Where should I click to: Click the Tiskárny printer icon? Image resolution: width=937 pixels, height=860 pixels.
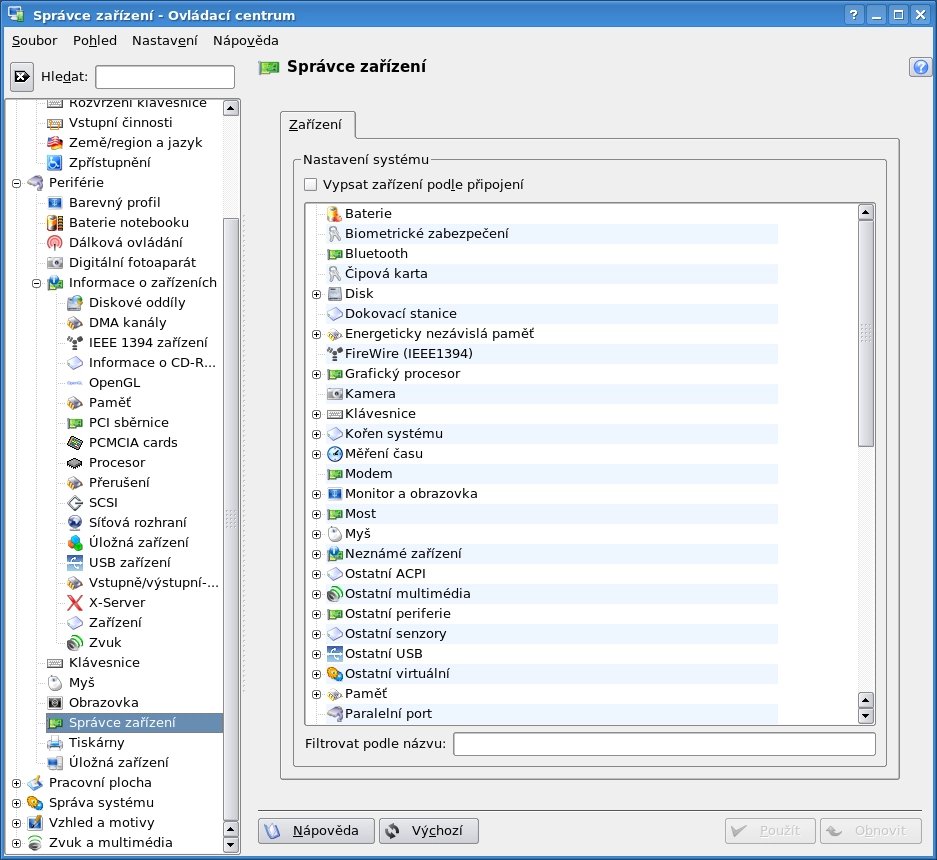pyautogui.click(x=55, y=743)
